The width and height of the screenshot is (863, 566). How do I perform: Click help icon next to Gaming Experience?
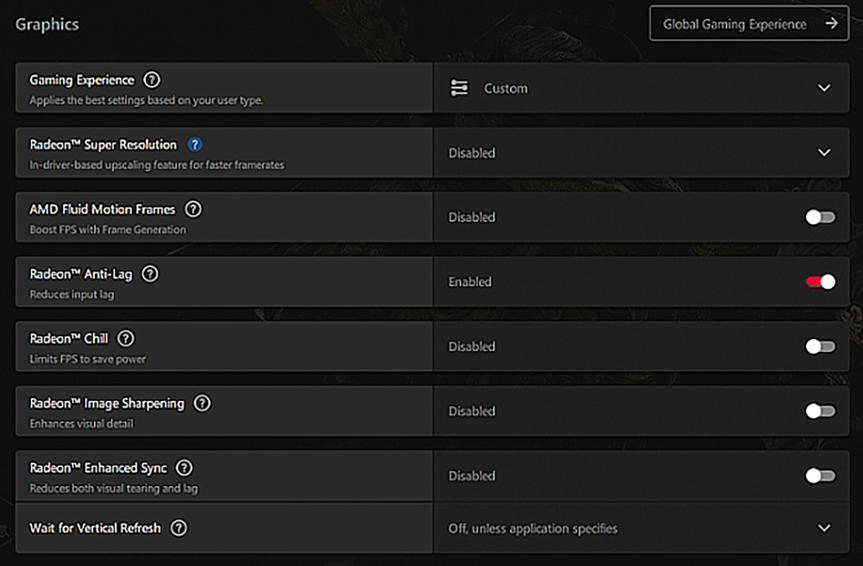coord(151,80)
